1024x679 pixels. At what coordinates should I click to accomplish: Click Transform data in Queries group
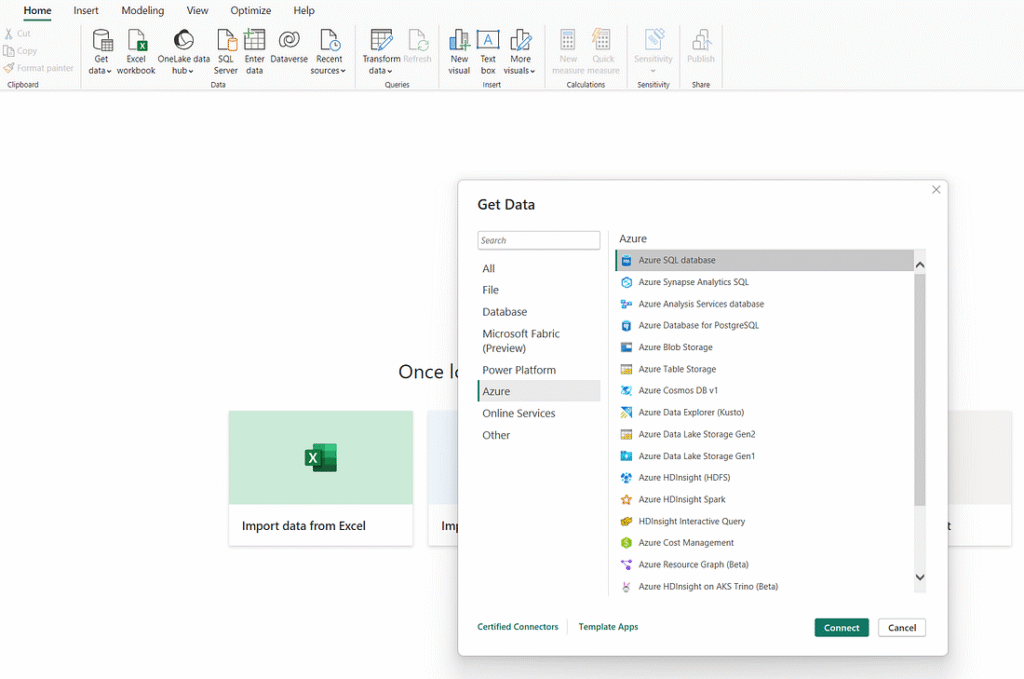pyautogui.click(x=381, y=51)
